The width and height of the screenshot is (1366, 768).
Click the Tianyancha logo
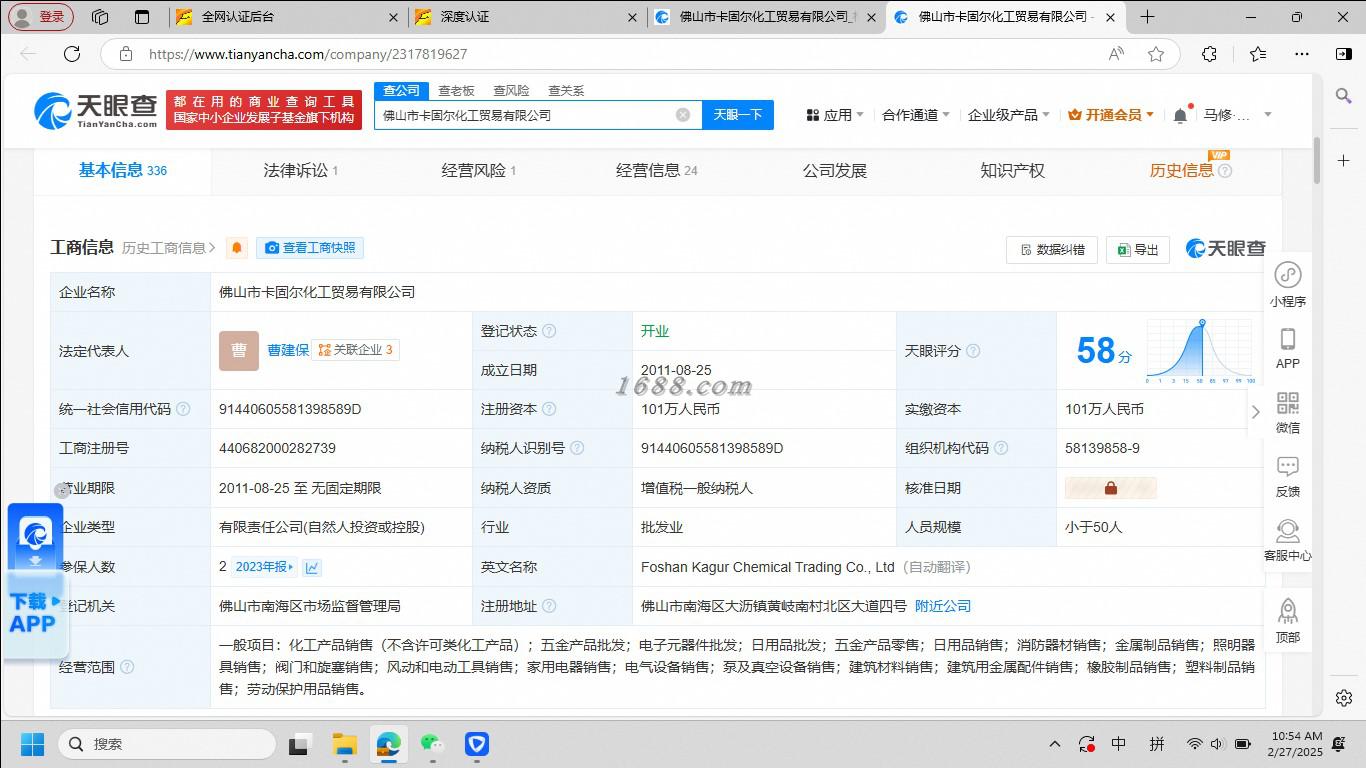point(96,111)
